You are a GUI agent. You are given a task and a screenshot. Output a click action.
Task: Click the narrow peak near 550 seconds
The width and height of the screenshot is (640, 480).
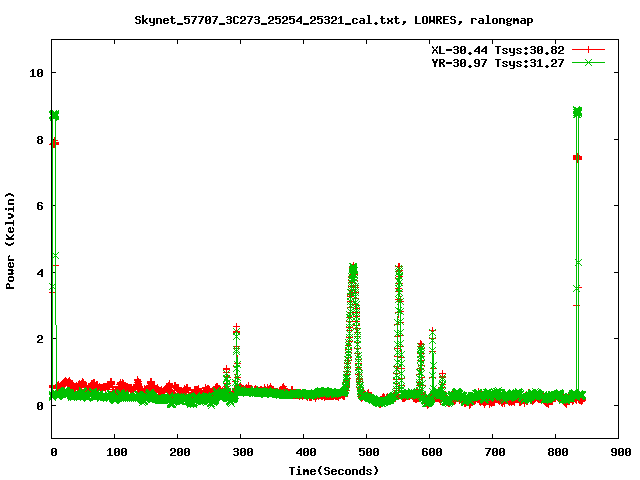399,327
